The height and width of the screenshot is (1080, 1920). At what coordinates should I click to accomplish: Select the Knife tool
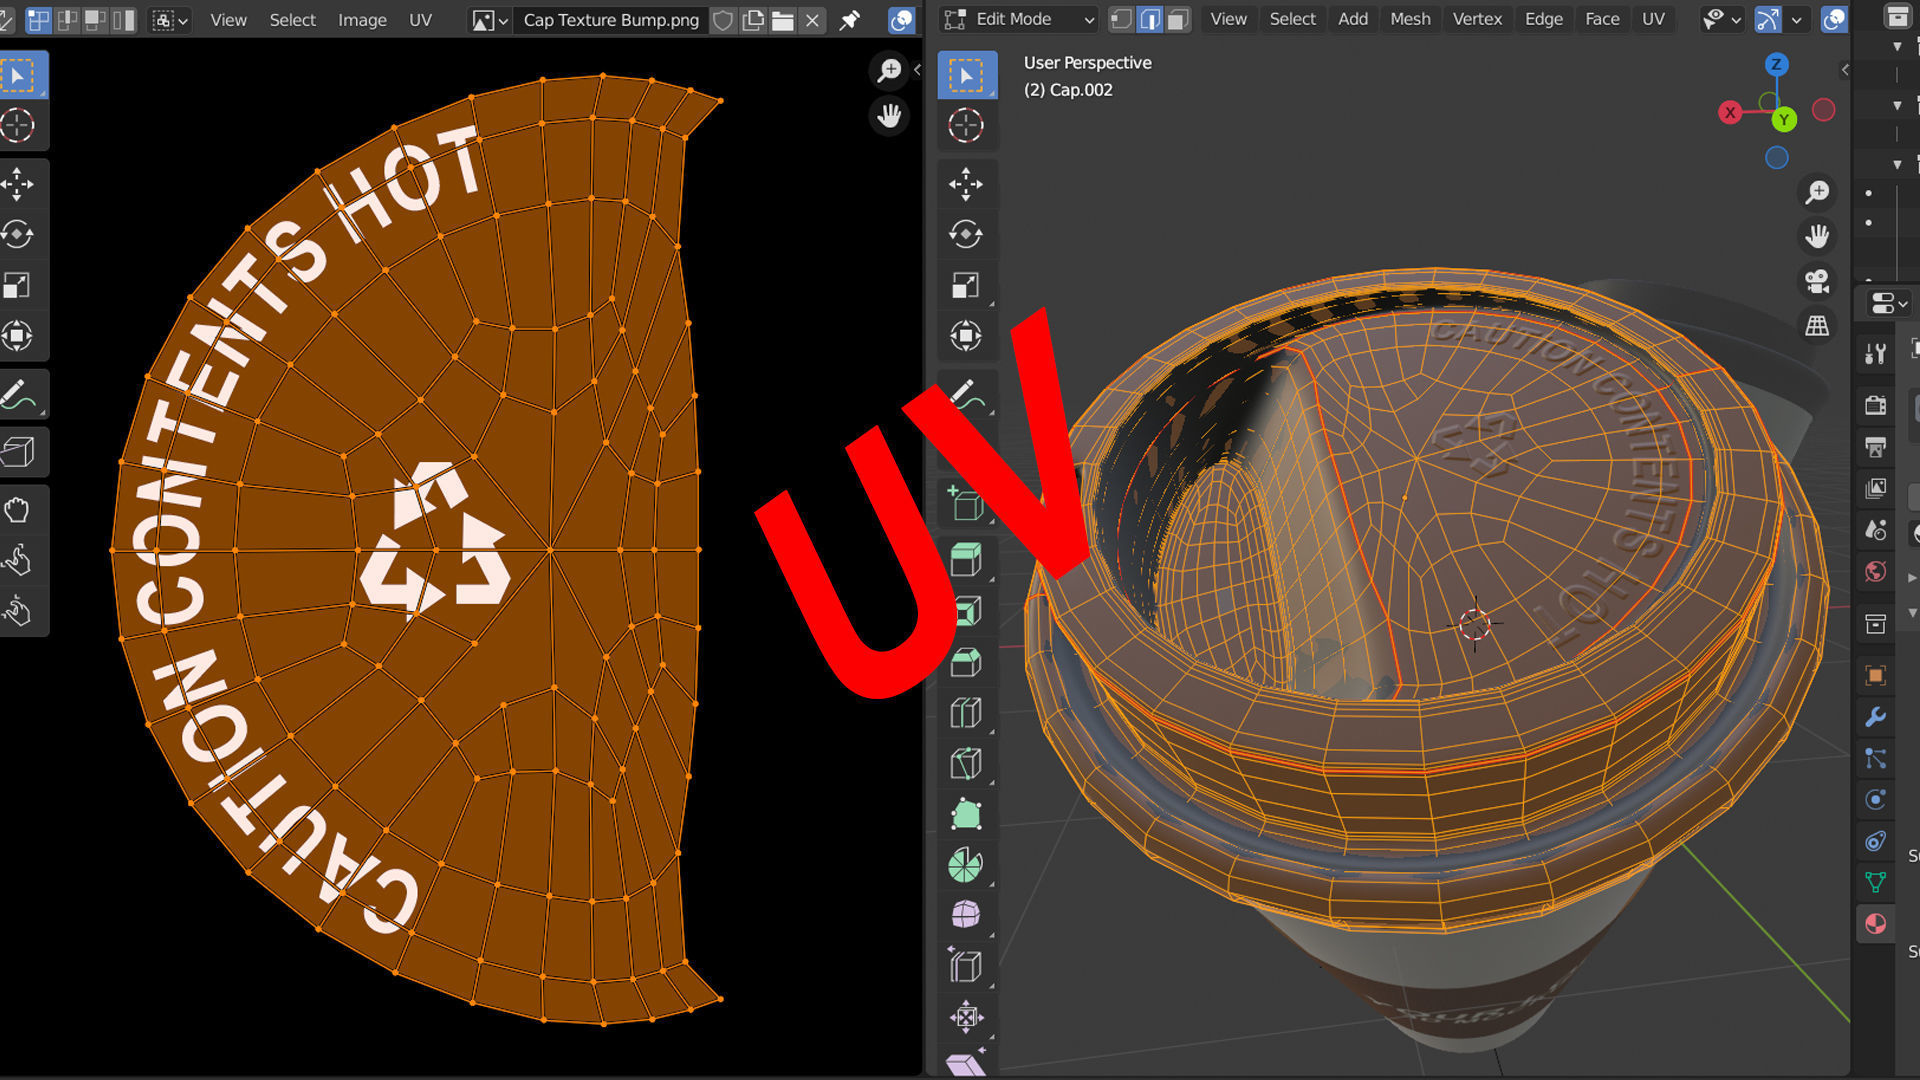tap(966, 764)
